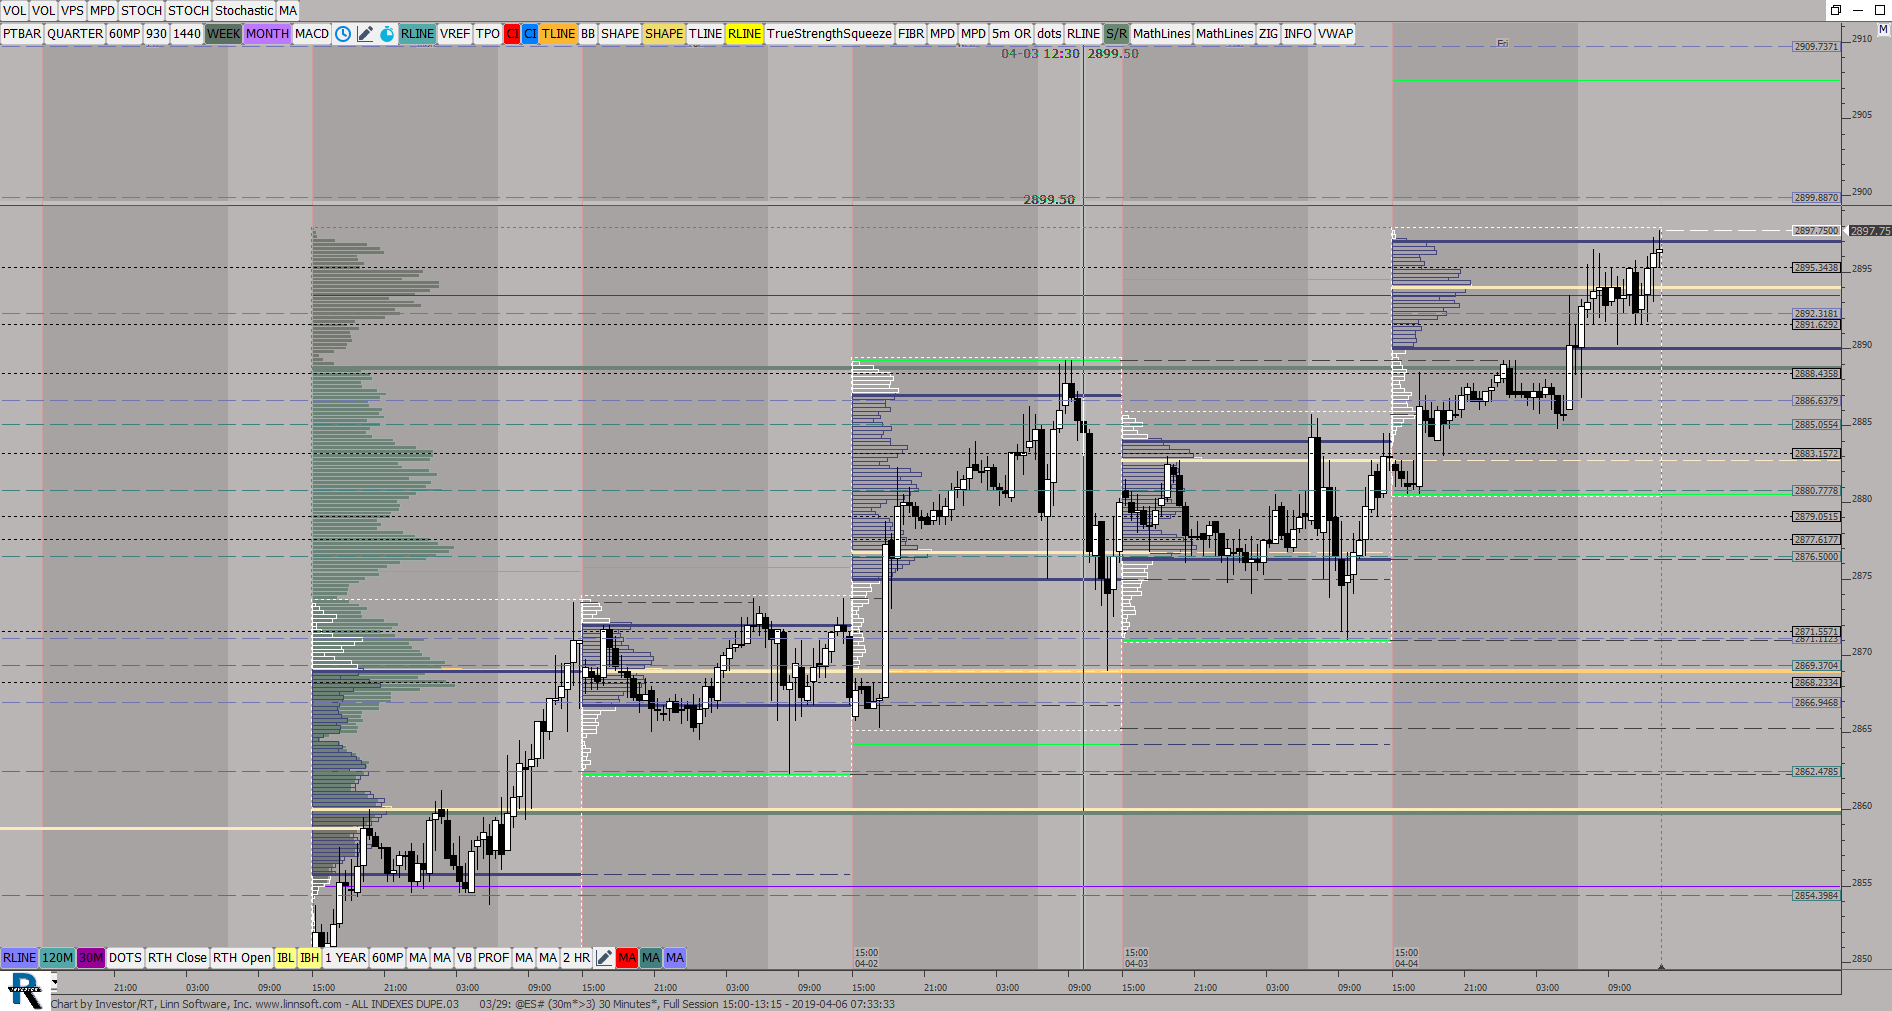Click the 930 toolbar button
Screen dimensions: 1892x1011
[156, 34]
